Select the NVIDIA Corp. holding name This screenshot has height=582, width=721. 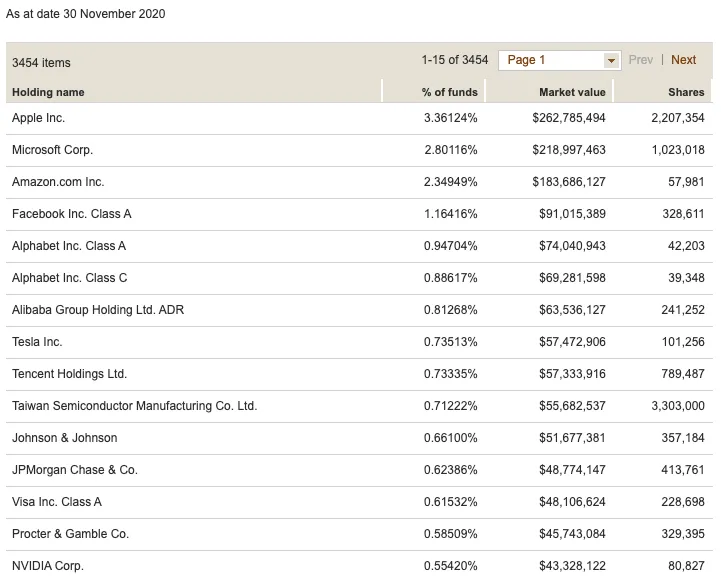coord(48,566)
